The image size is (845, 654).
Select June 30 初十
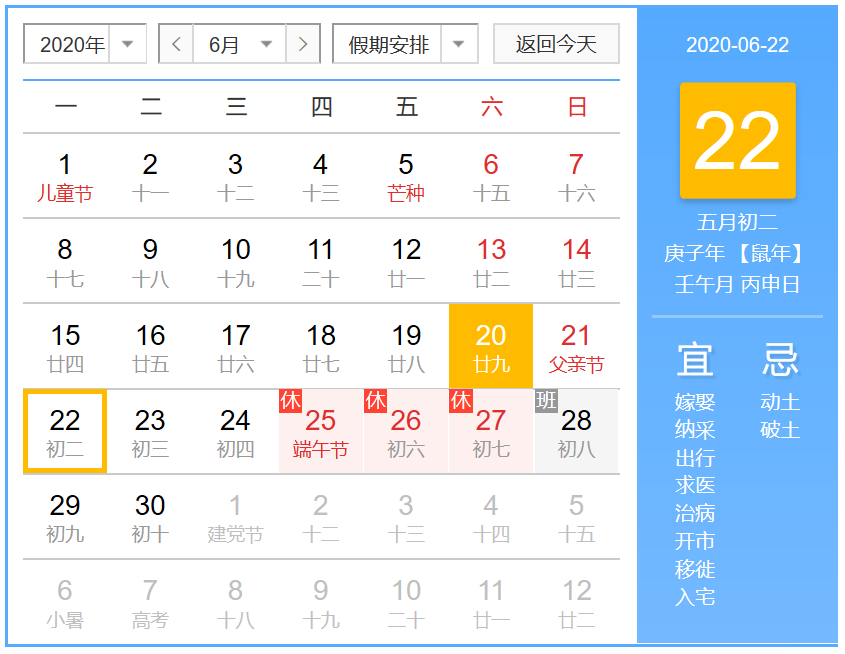point(150,517)
